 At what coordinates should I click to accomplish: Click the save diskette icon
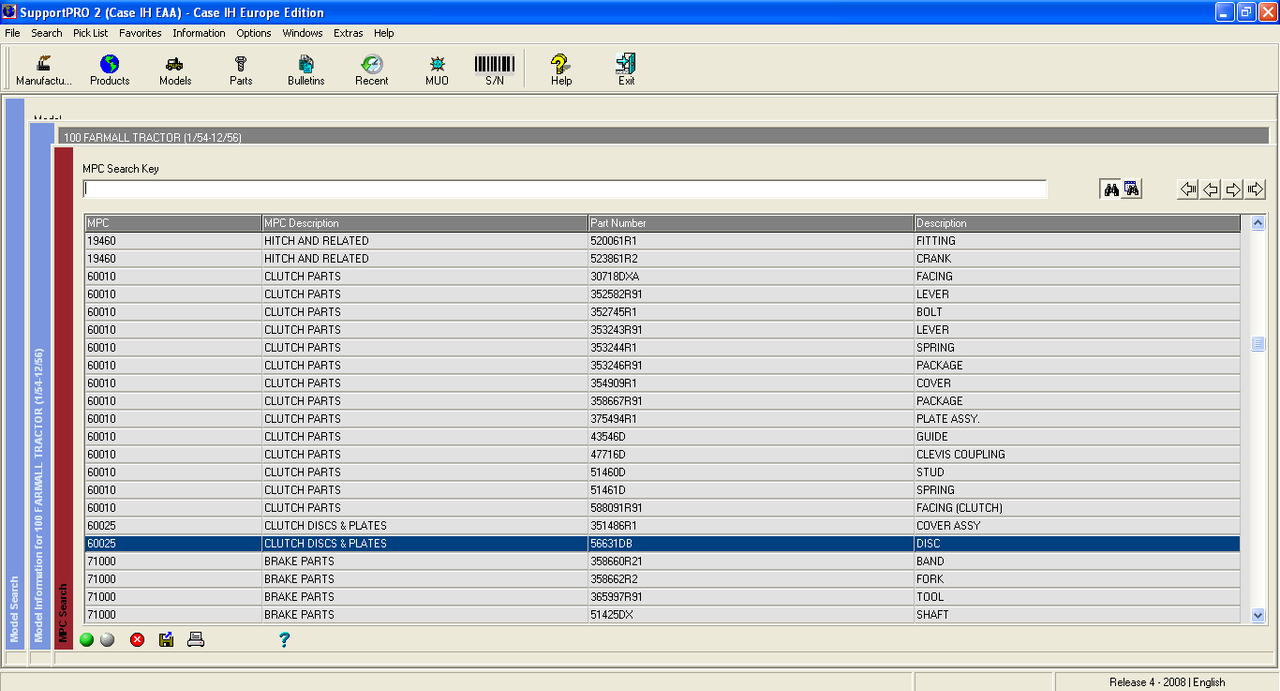point(166,640)
